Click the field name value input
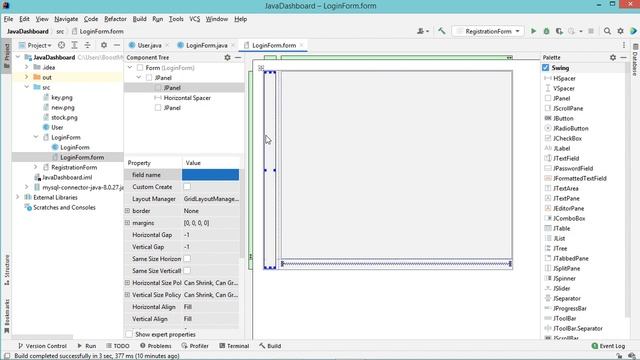Viewport: 640px width, 360px height. [210, 175]
